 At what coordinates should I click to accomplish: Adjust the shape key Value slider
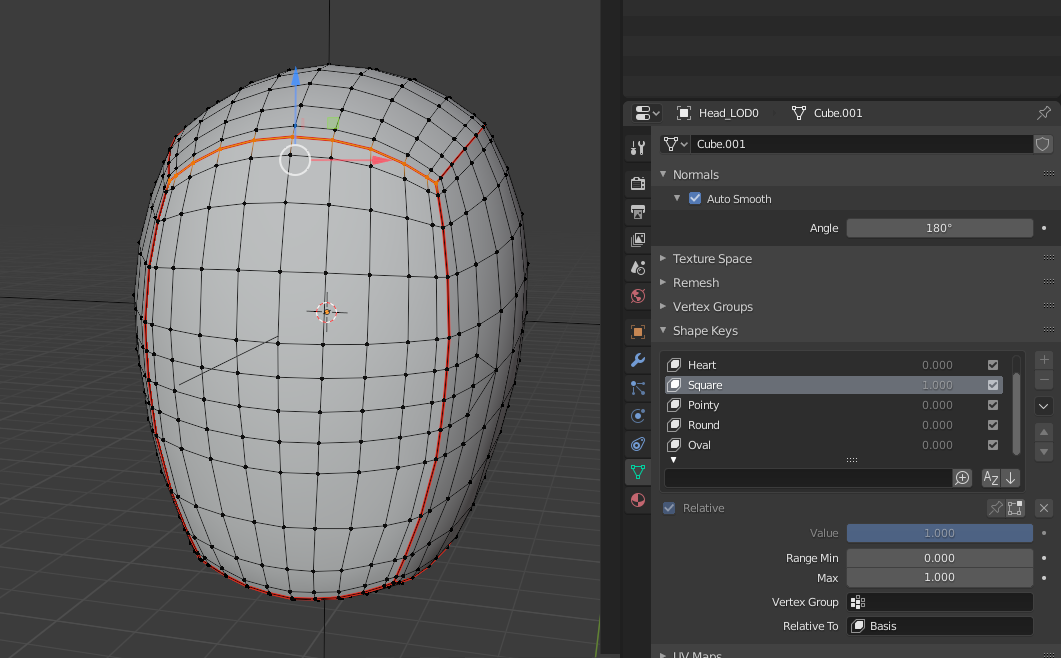coord(938,532)
